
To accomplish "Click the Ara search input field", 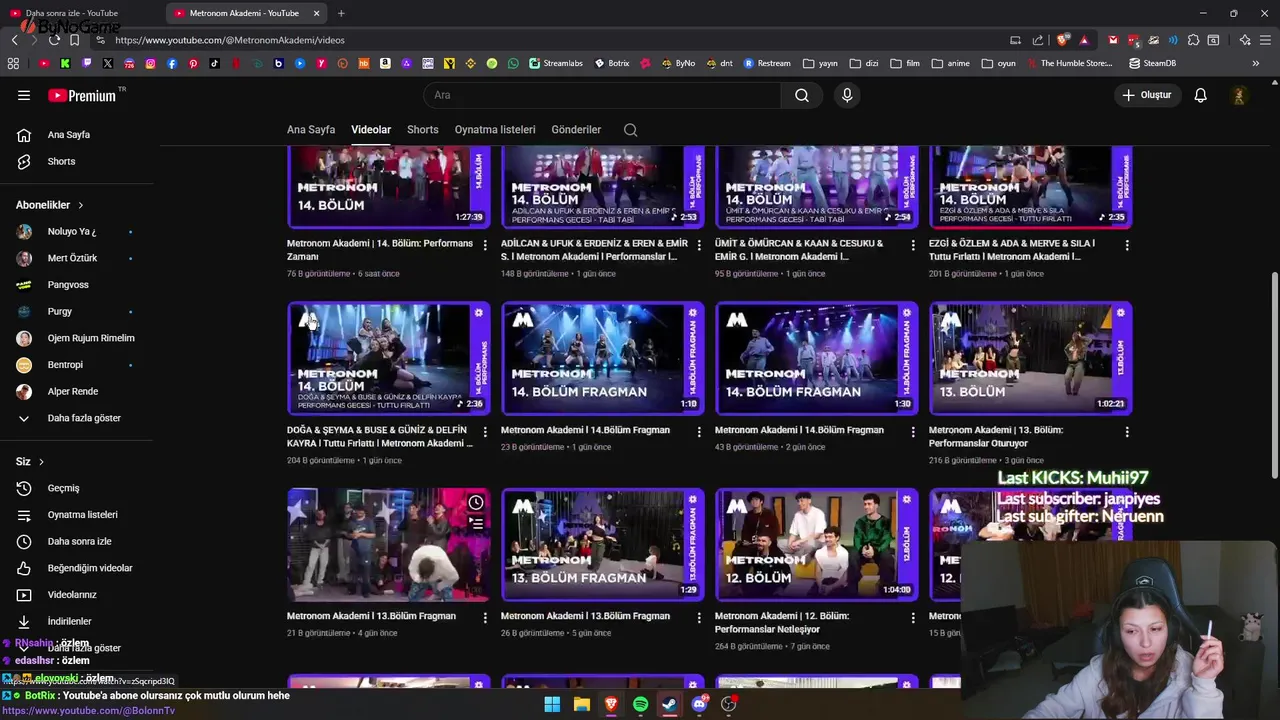I will coord(602,95).
